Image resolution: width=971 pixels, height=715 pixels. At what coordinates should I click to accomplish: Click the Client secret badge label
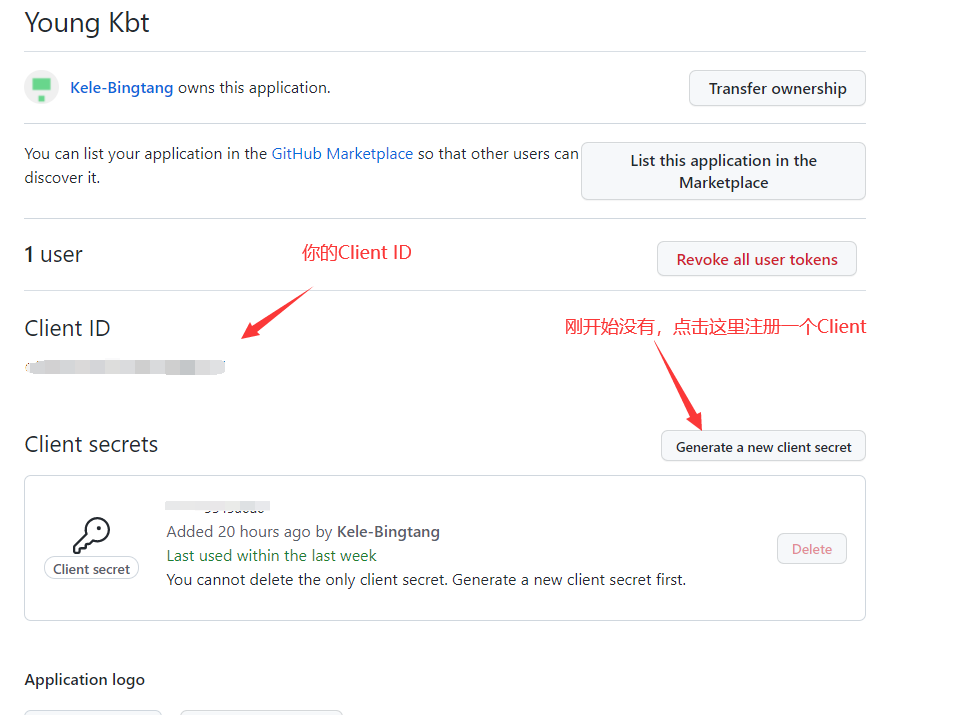(91, 569)
